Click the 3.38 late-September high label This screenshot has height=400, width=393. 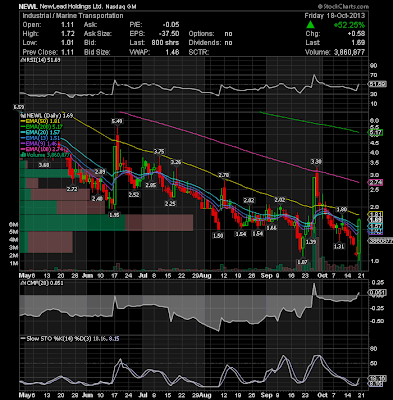click(x=316, y=162)
